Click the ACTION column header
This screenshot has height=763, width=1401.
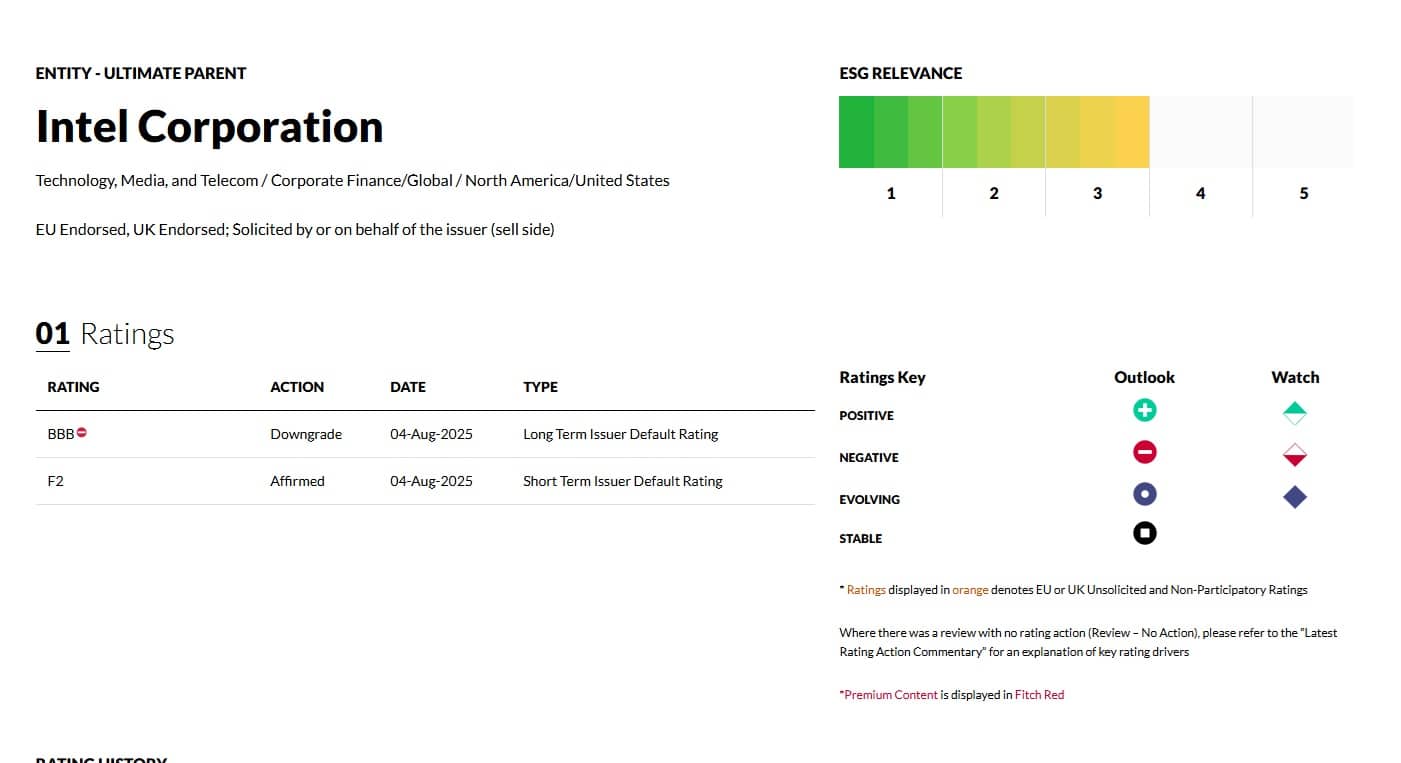(x=297, y=387)
